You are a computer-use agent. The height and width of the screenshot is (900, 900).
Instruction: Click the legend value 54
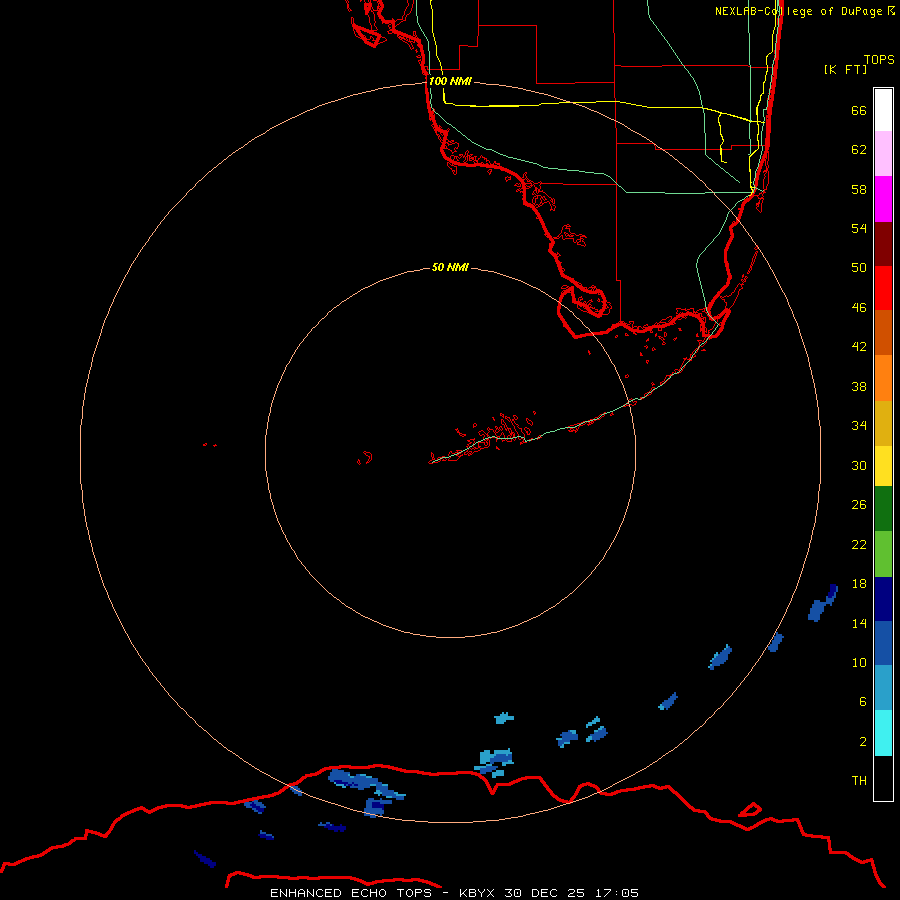coord(859,228)
